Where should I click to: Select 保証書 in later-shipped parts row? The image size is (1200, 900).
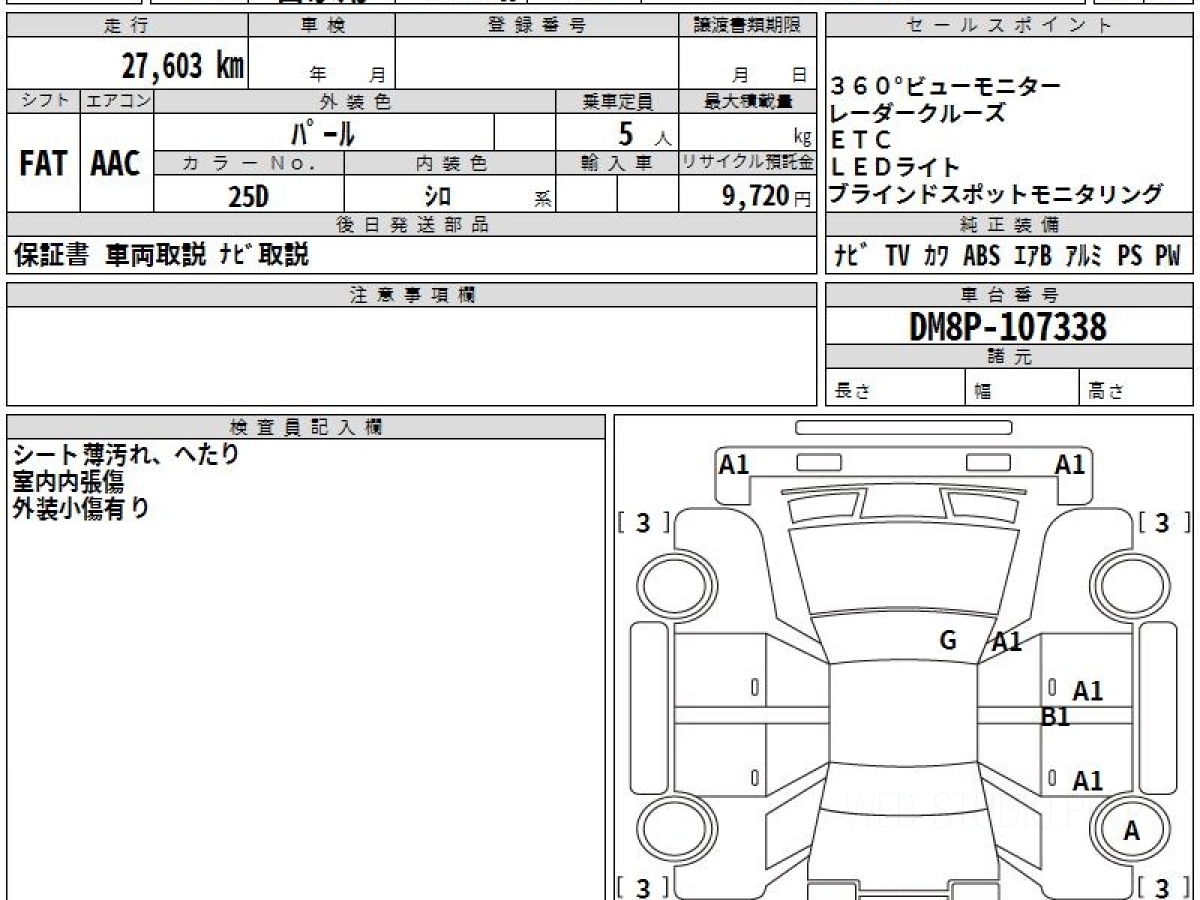pos(52,255)
